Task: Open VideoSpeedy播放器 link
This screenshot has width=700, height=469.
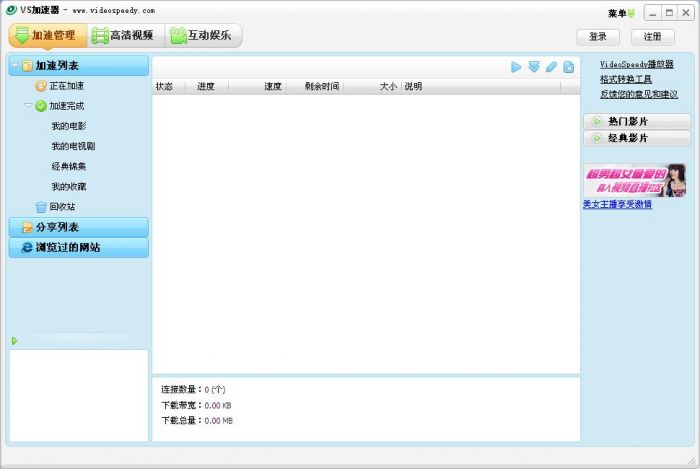Action: coord(637,64)
